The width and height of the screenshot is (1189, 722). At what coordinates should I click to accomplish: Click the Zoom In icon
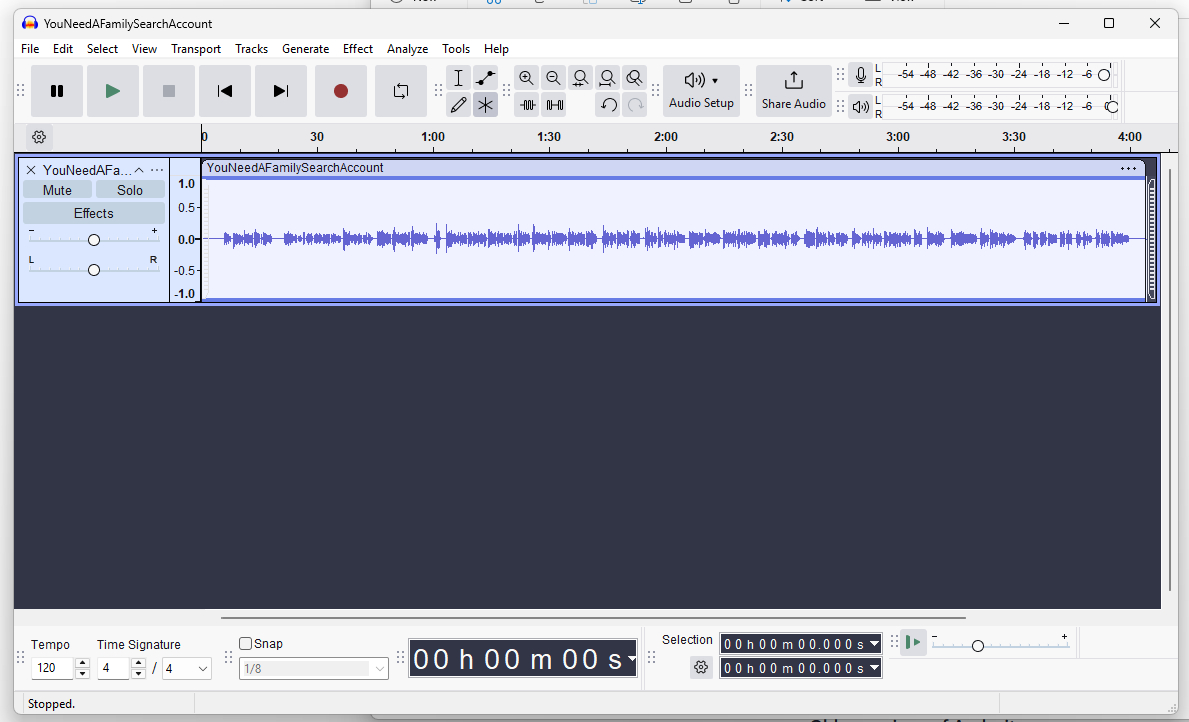(x=527, y=77)
